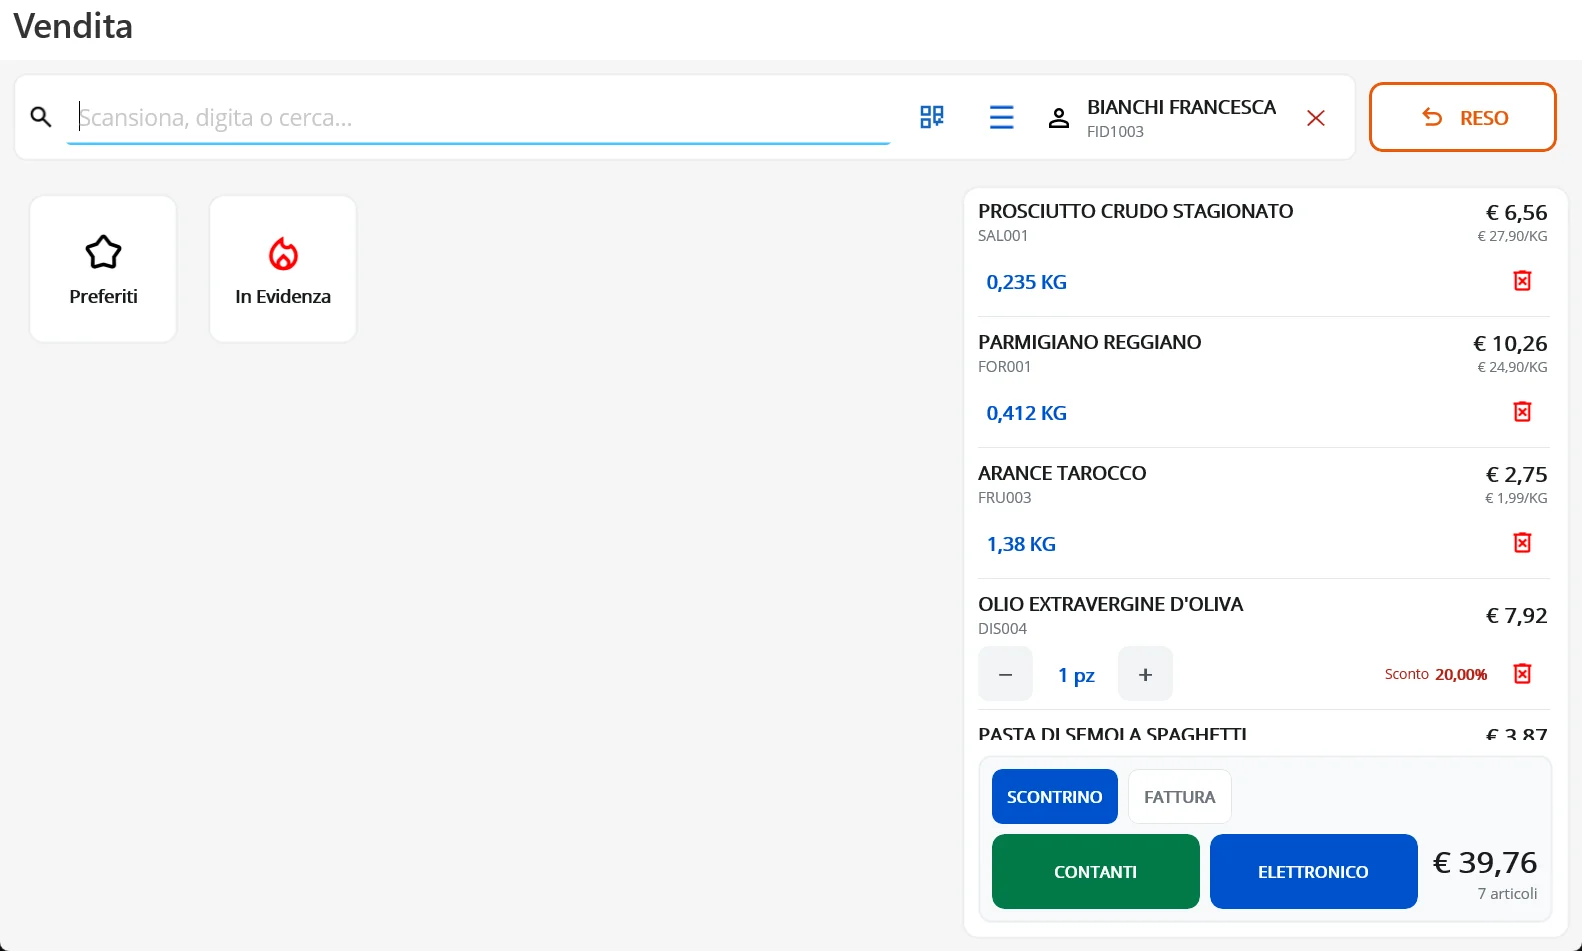1582x951 pixels.
Task: Click customer name BIANCHI FRANCESCA
Action: point(1181,107)
